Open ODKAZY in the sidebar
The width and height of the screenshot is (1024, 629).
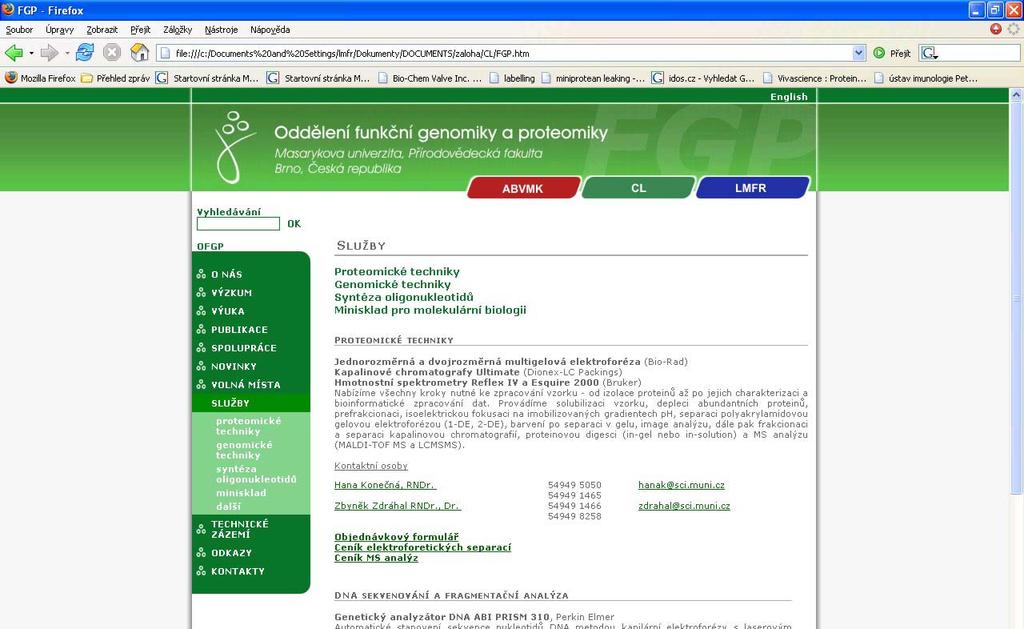point(231,553)
